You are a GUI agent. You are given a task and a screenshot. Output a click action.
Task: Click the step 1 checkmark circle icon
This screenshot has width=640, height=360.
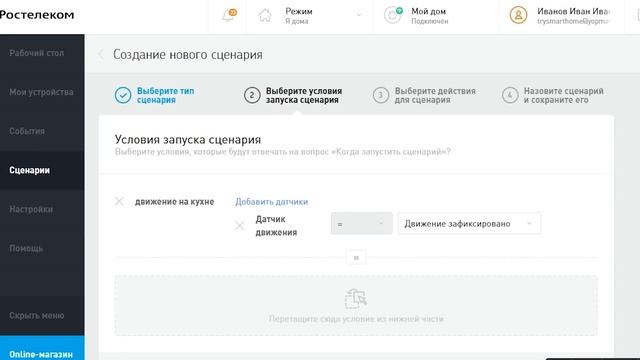pos(123,95)
